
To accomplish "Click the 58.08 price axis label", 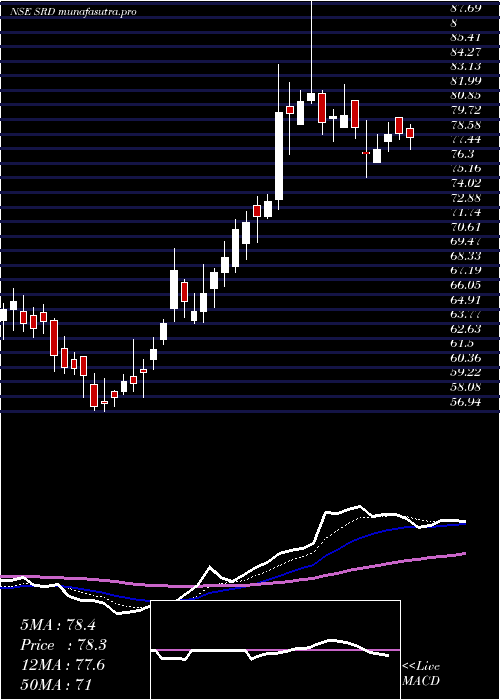I will tap(466, 387).
